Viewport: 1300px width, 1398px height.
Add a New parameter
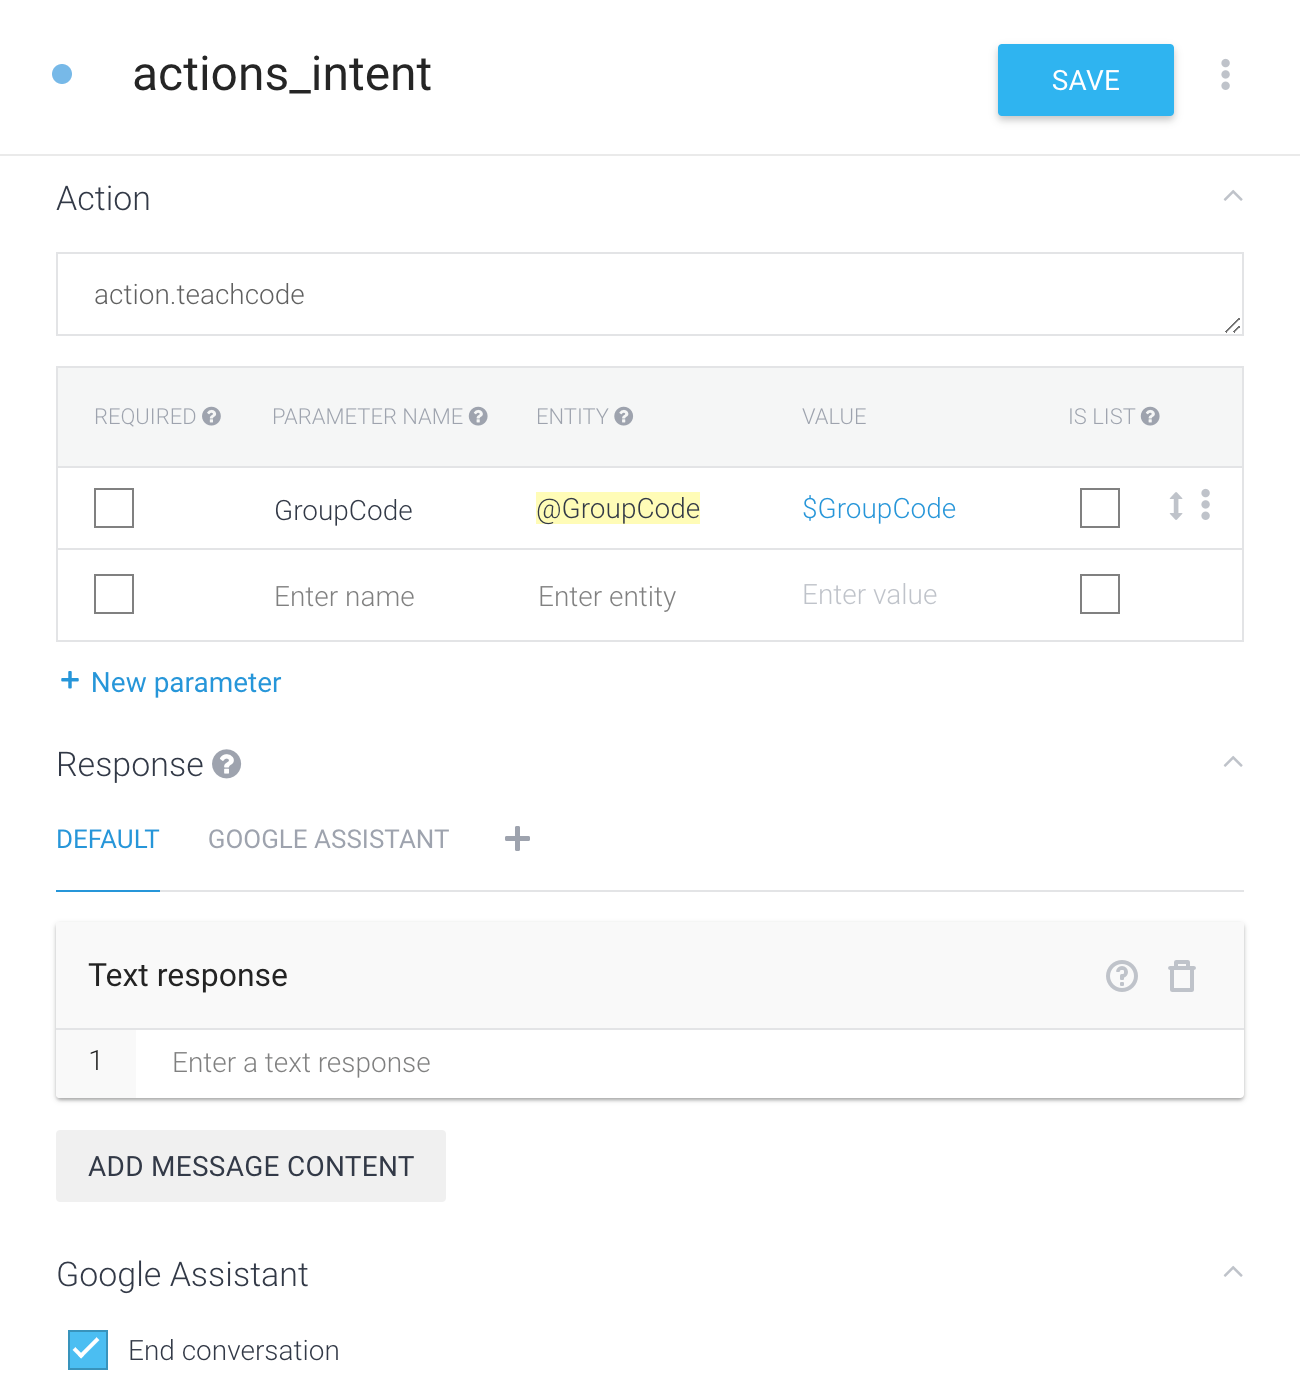click(x=169, y=682)
